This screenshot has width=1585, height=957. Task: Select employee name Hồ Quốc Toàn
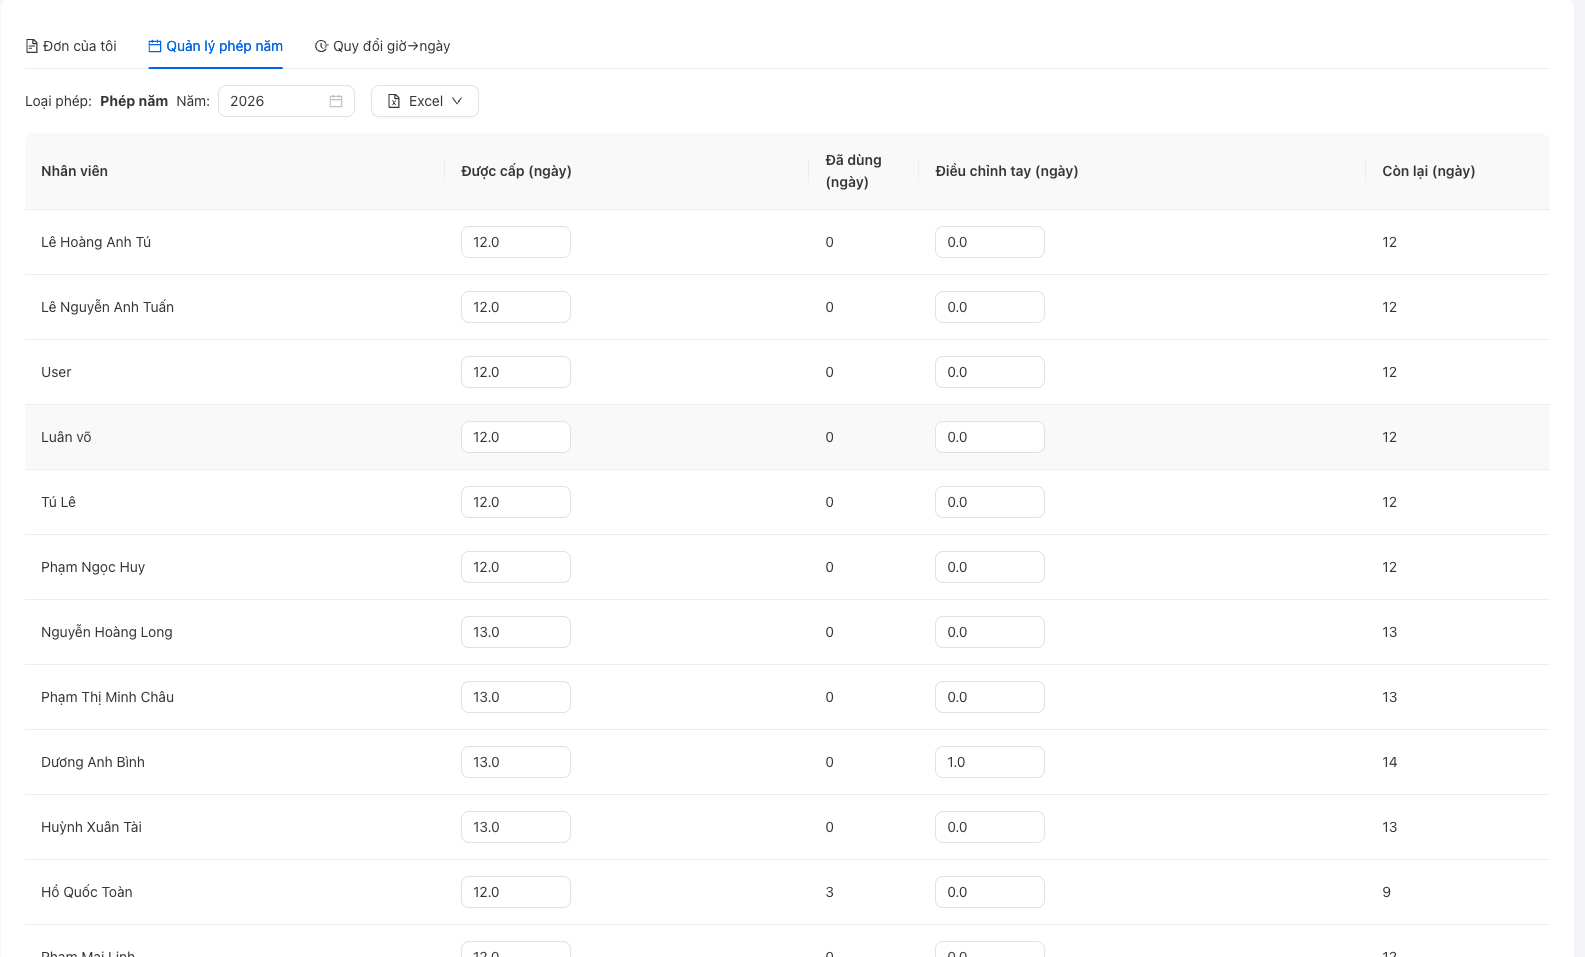tap(87, 892)
